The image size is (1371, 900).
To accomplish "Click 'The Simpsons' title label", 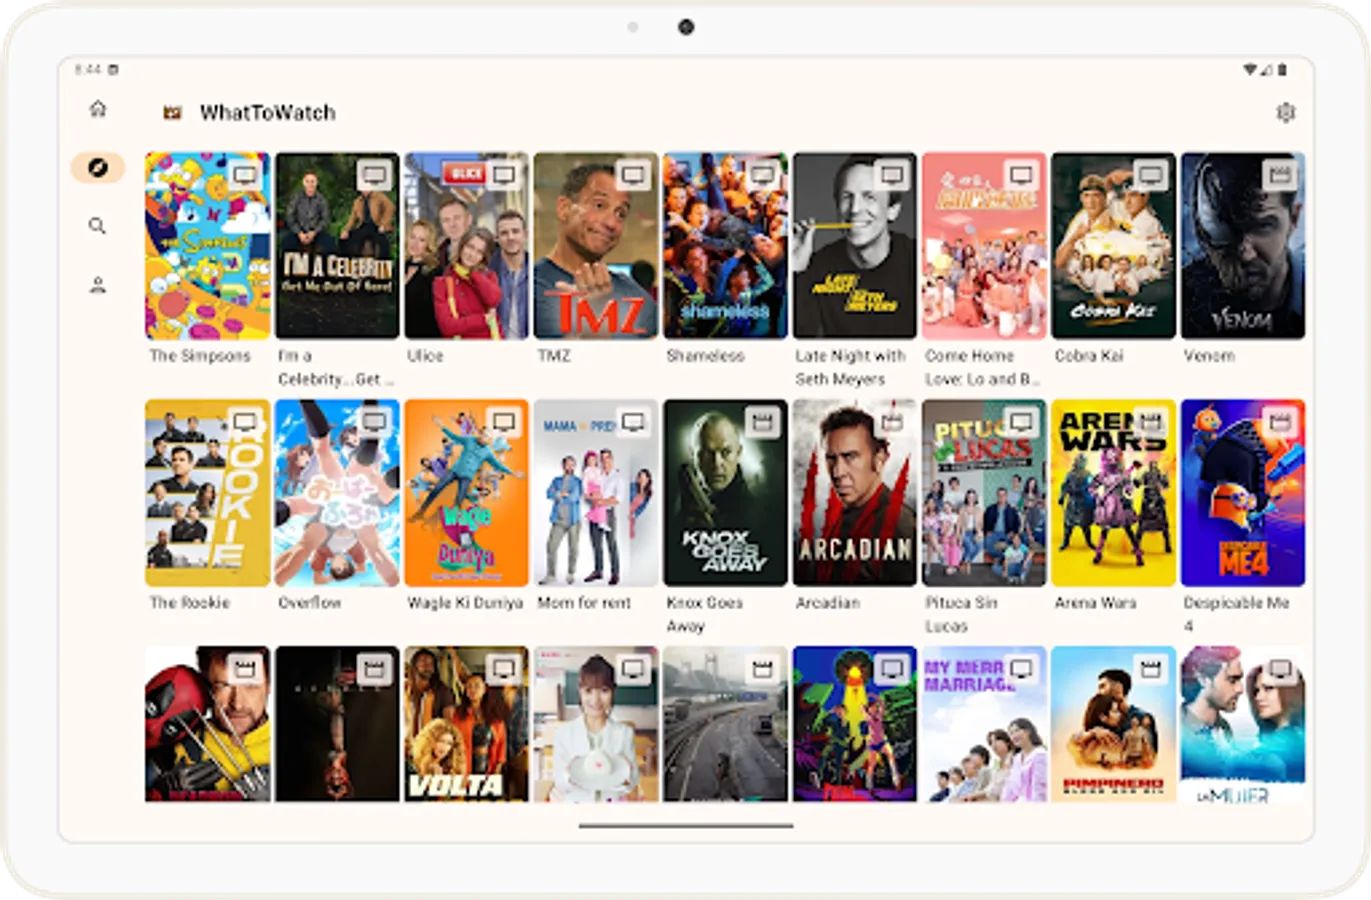I will [200, 356].
